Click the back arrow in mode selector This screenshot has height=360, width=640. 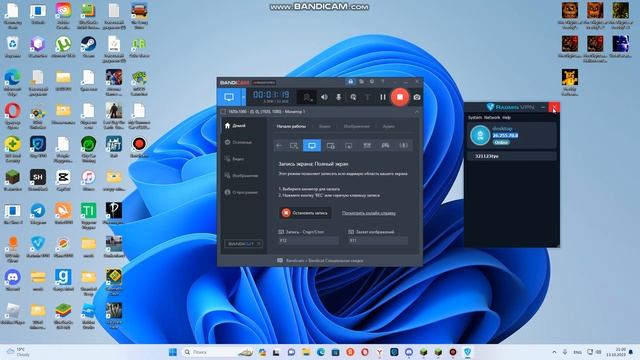pos(279,145)
